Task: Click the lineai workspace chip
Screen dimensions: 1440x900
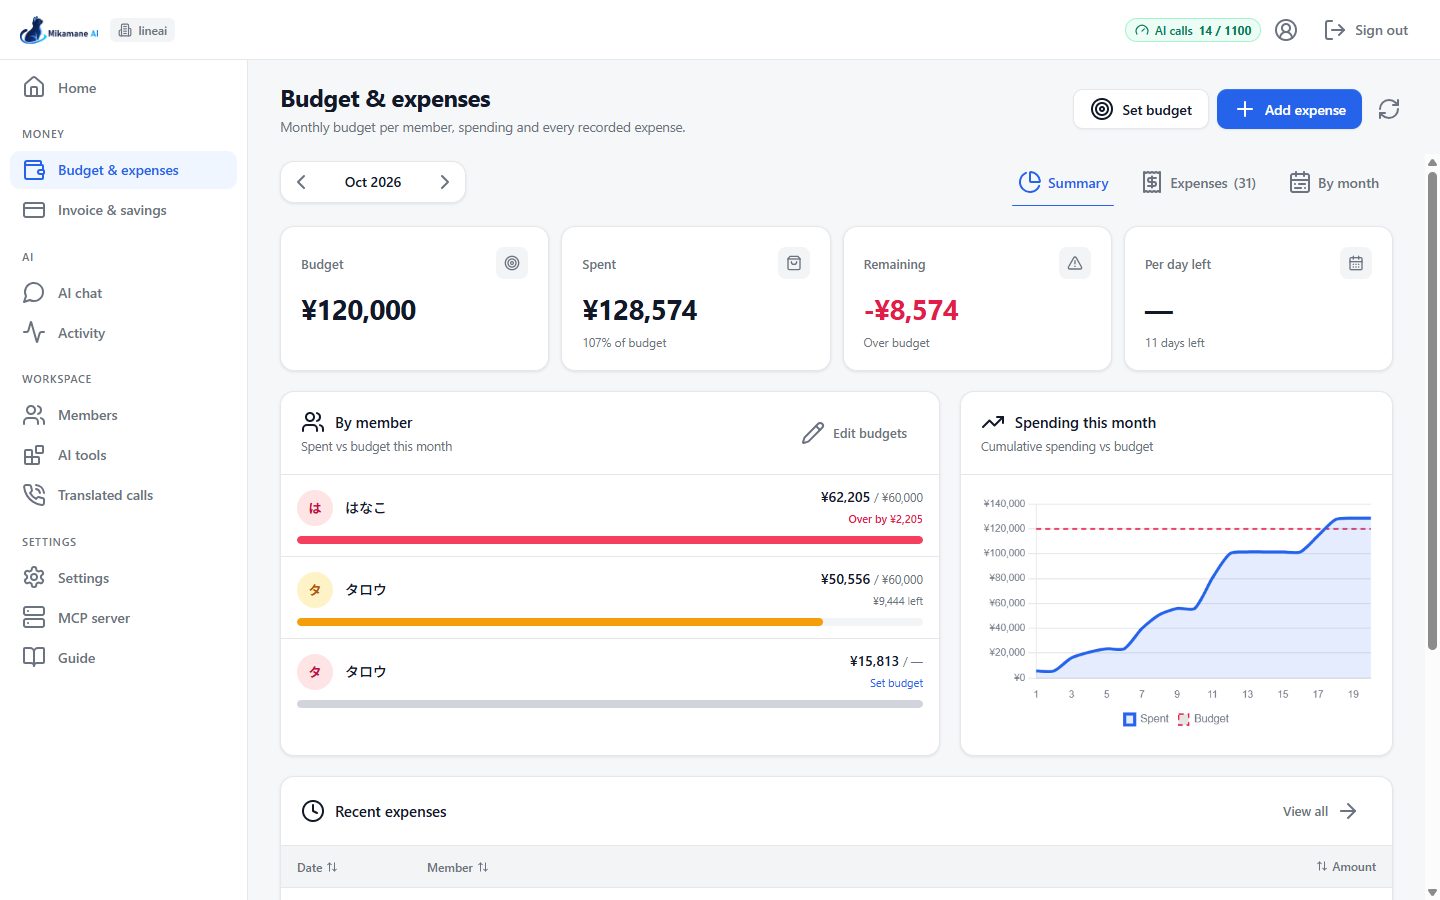Action: (143, 30)
